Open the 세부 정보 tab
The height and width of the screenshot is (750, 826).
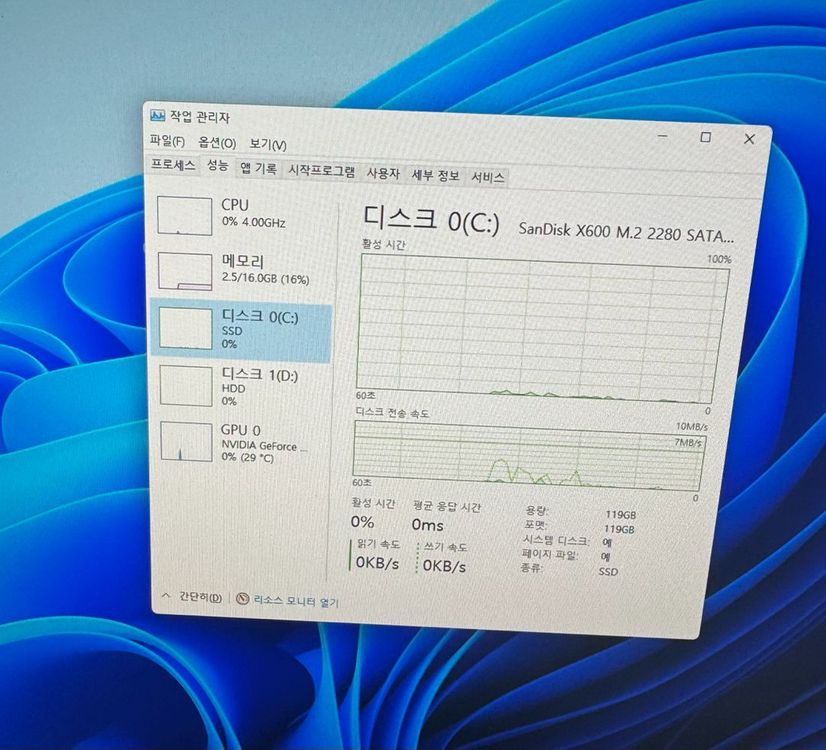coord(438,174)
